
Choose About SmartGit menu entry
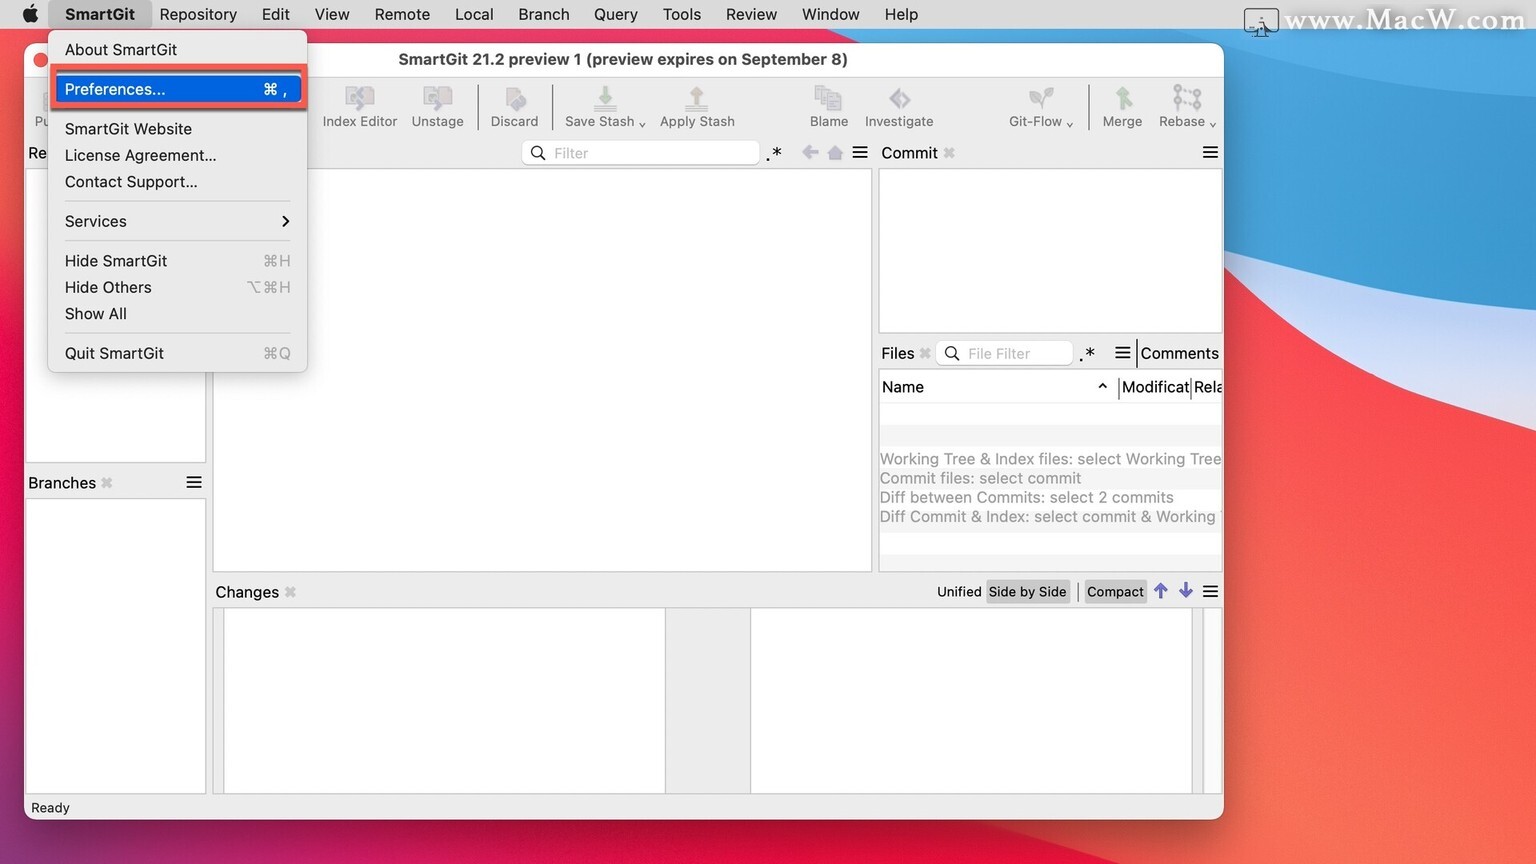click(178, 49)
